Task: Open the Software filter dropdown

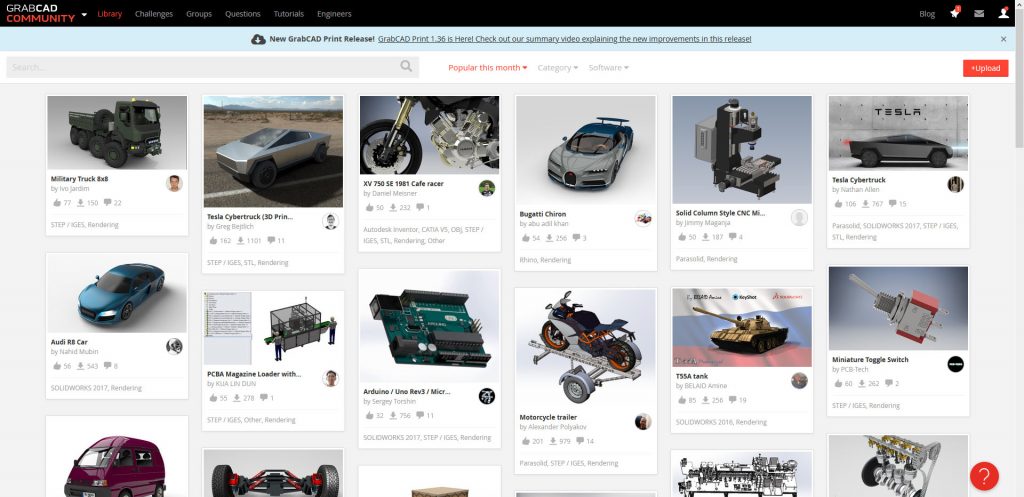Action: coord(609,67)
